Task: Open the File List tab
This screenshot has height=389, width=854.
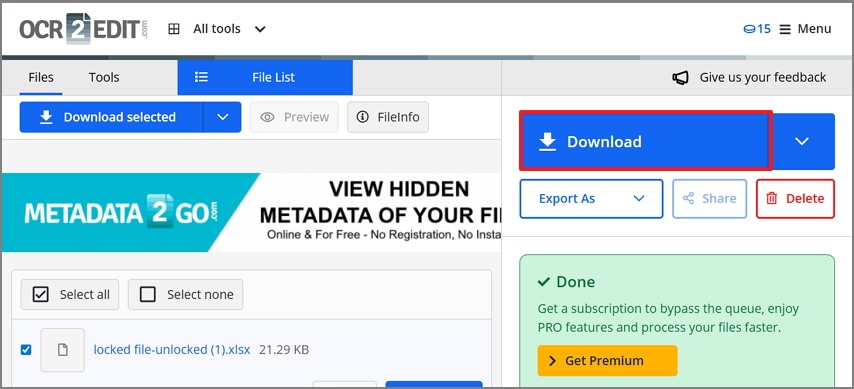Action: (x=265, y=77)
